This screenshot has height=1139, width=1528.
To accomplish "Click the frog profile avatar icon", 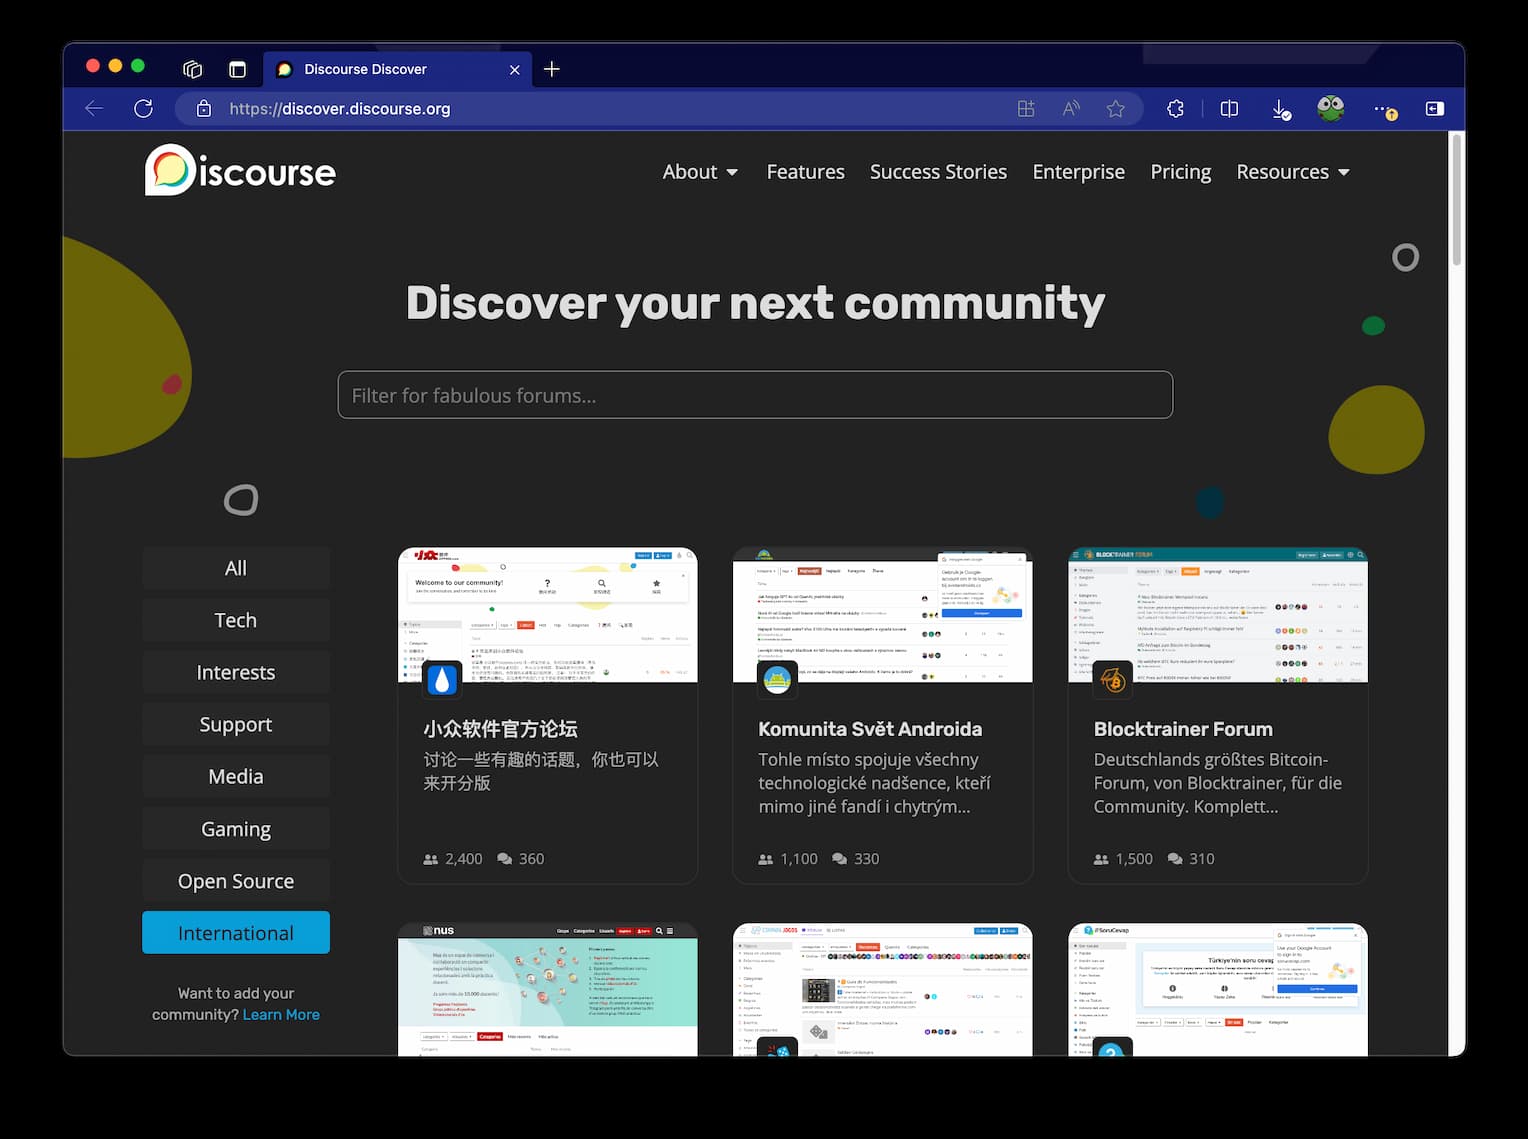I will point(1330,109).
